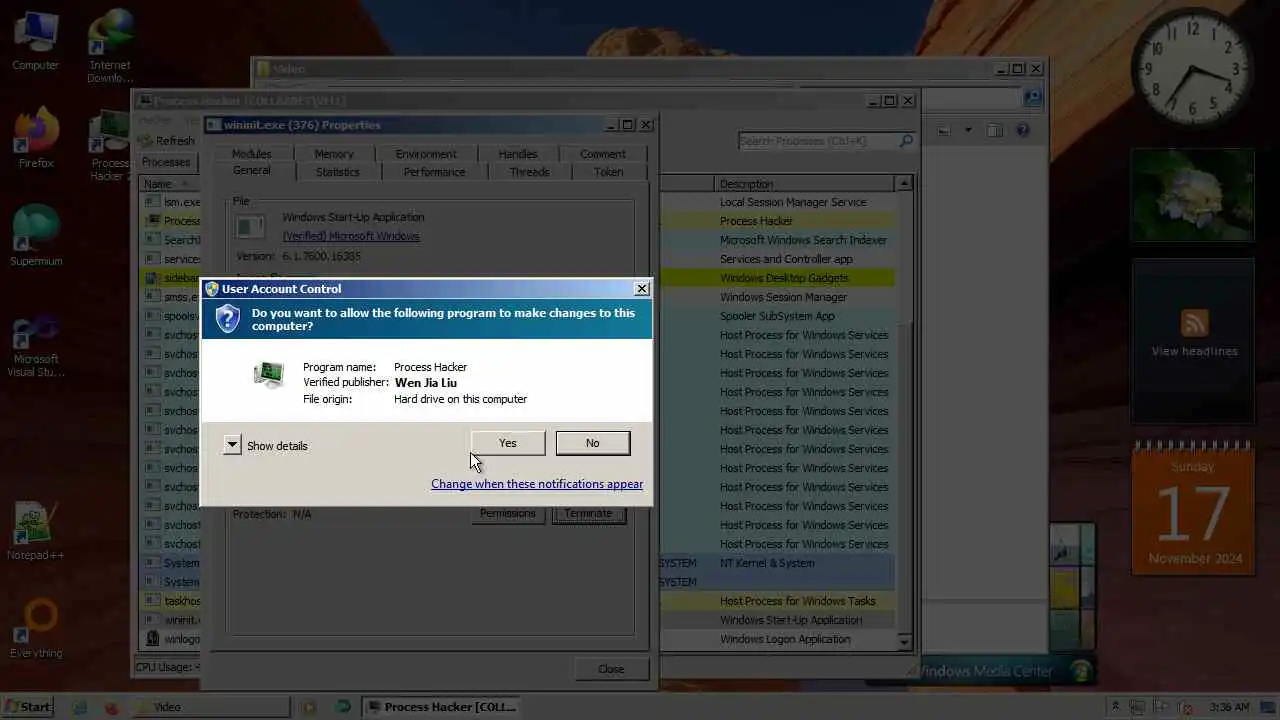Click the winlogon process icon in the list
The height and width of the screenshot is (720, 1280).
coord(152,639)
